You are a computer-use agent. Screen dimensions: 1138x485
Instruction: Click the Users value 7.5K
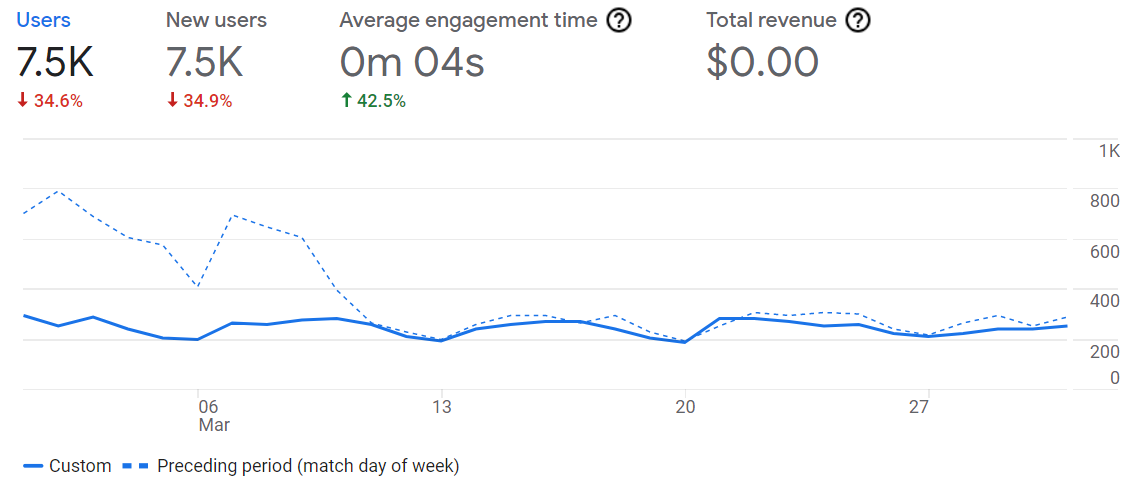tap(55, 62)
